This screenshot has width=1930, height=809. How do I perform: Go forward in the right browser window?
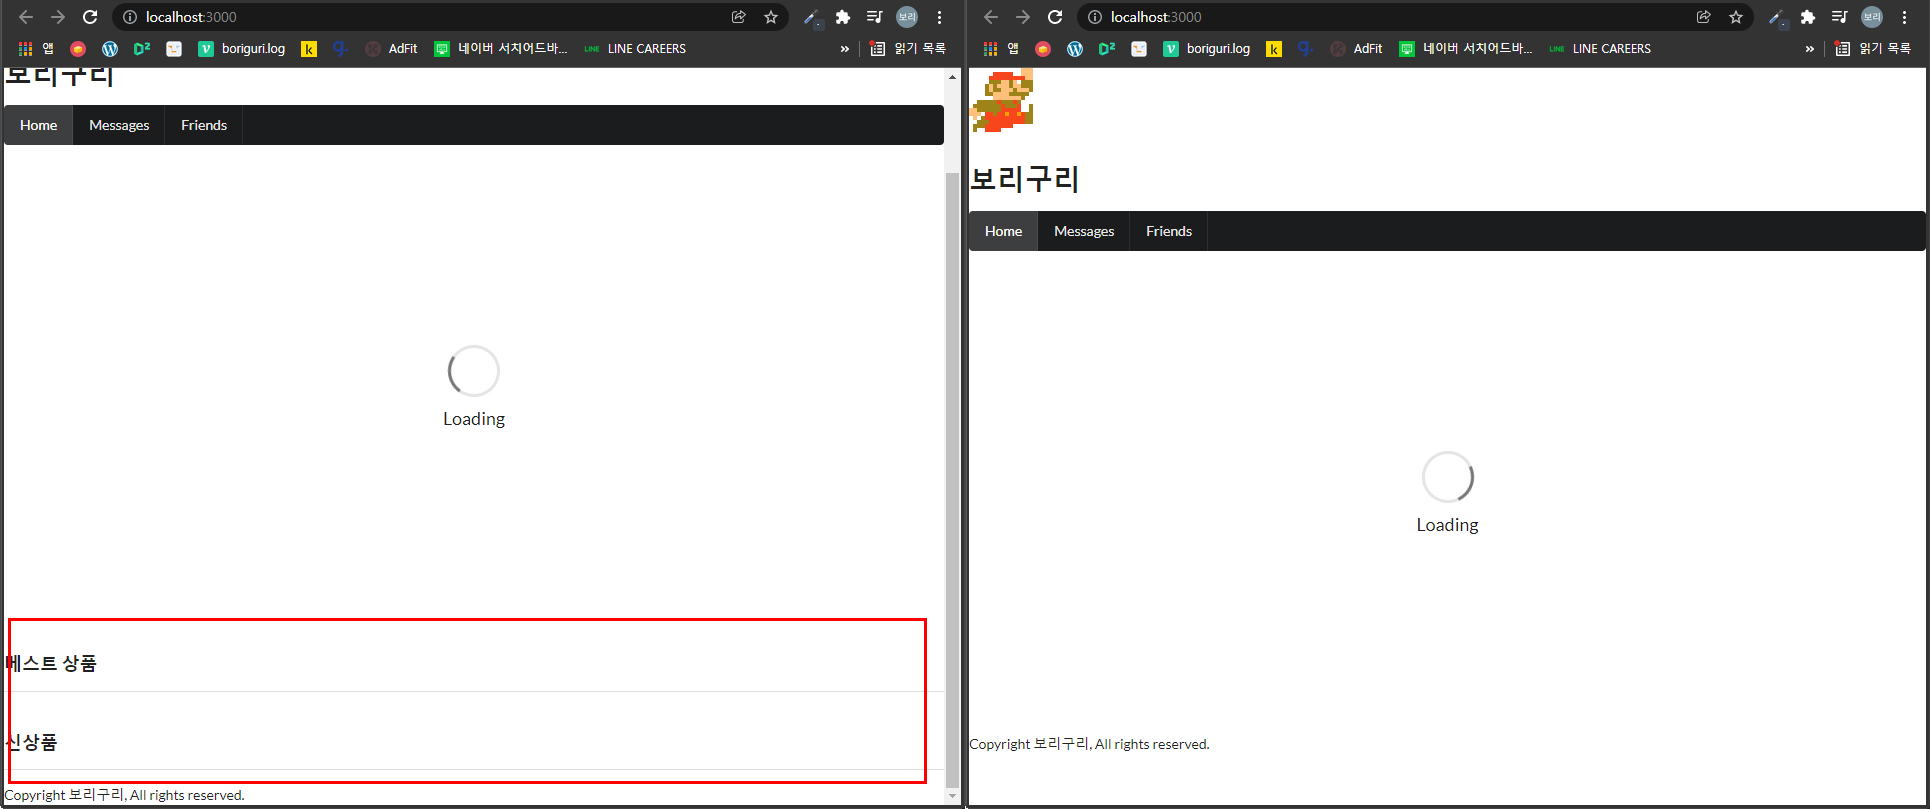[x=1023, y=17]
